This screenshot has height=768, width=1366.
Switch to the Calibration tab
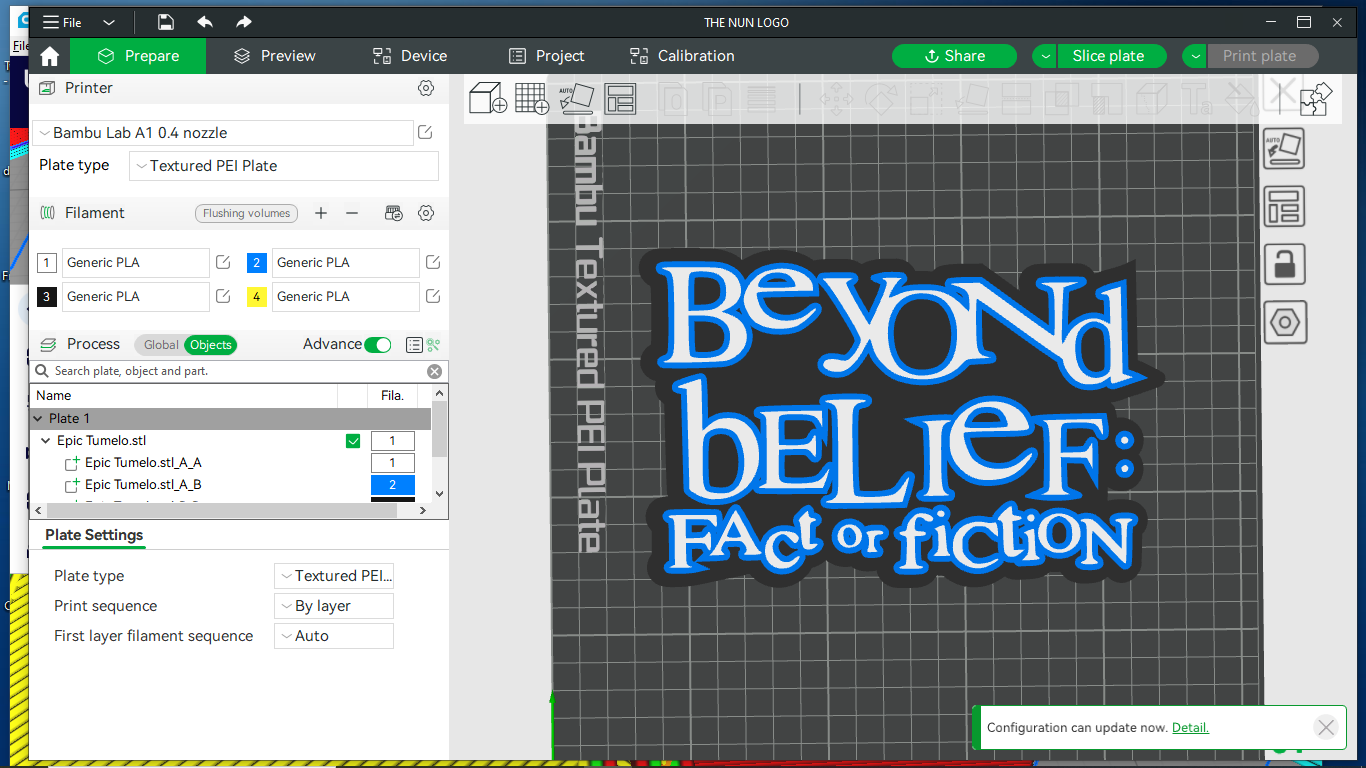[681, 56]
